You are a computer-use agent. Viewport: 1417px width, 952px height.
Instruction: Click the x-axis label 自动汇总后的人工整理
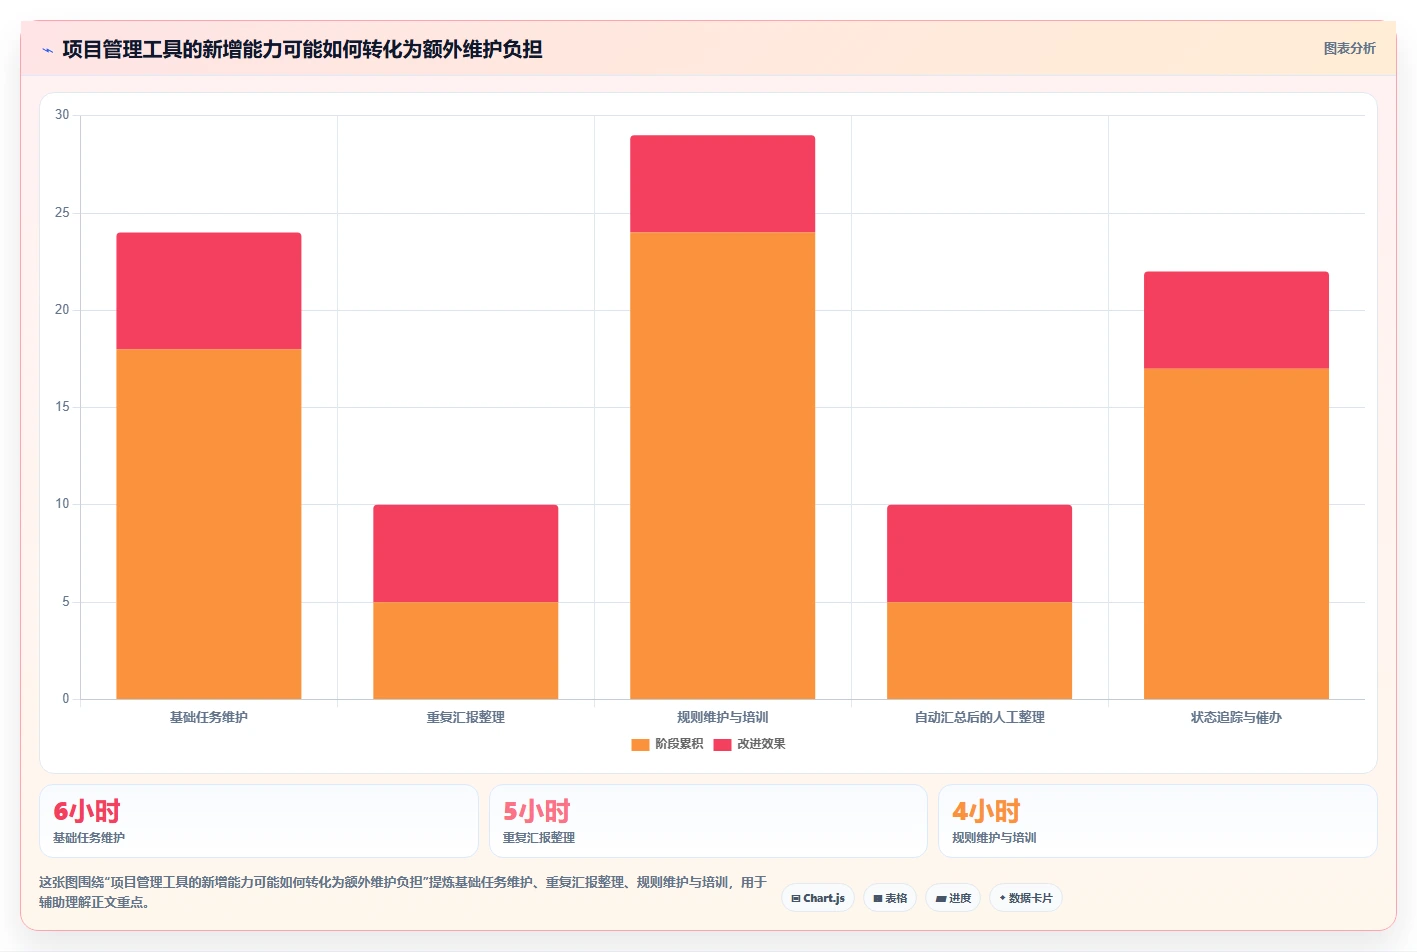click(980, 717)
